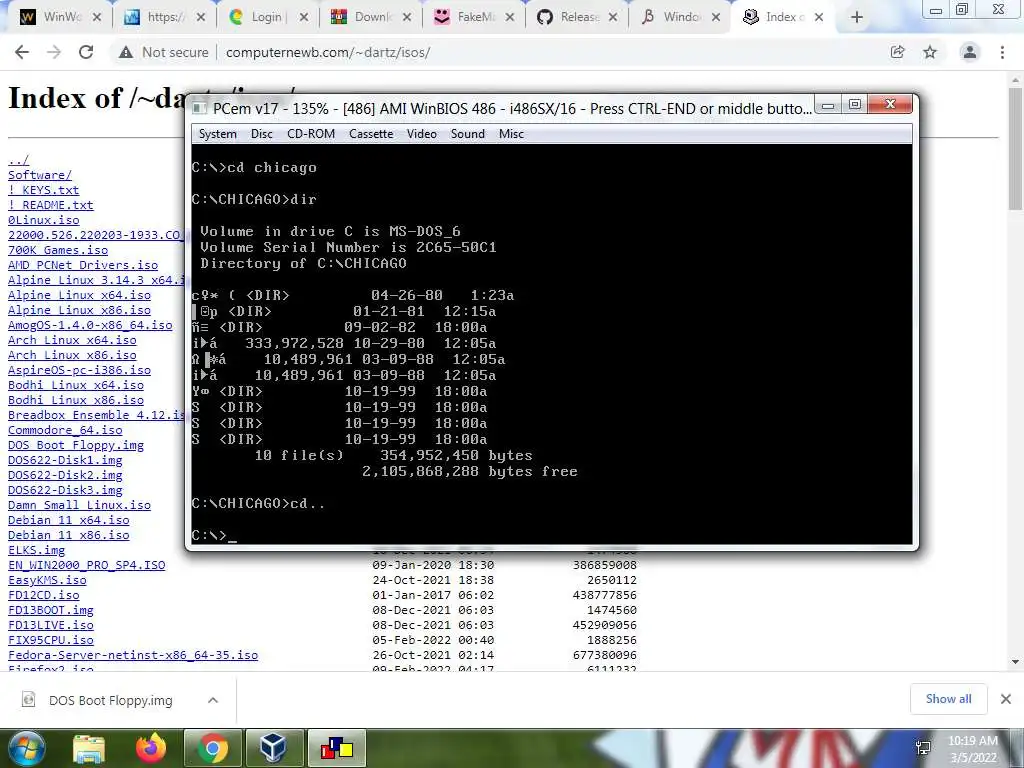Open Chrome three-dot menu
This screenshot has width=1024, height=768.
(x=1002, y=52)
